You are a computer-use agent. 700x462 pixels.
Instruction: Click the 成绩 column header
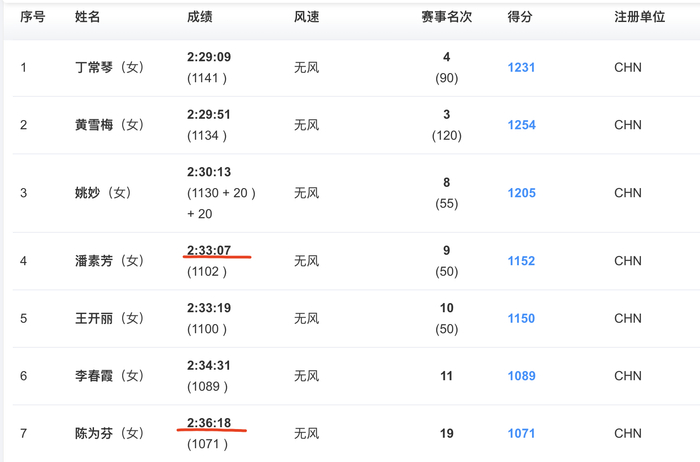coord(200,17)
